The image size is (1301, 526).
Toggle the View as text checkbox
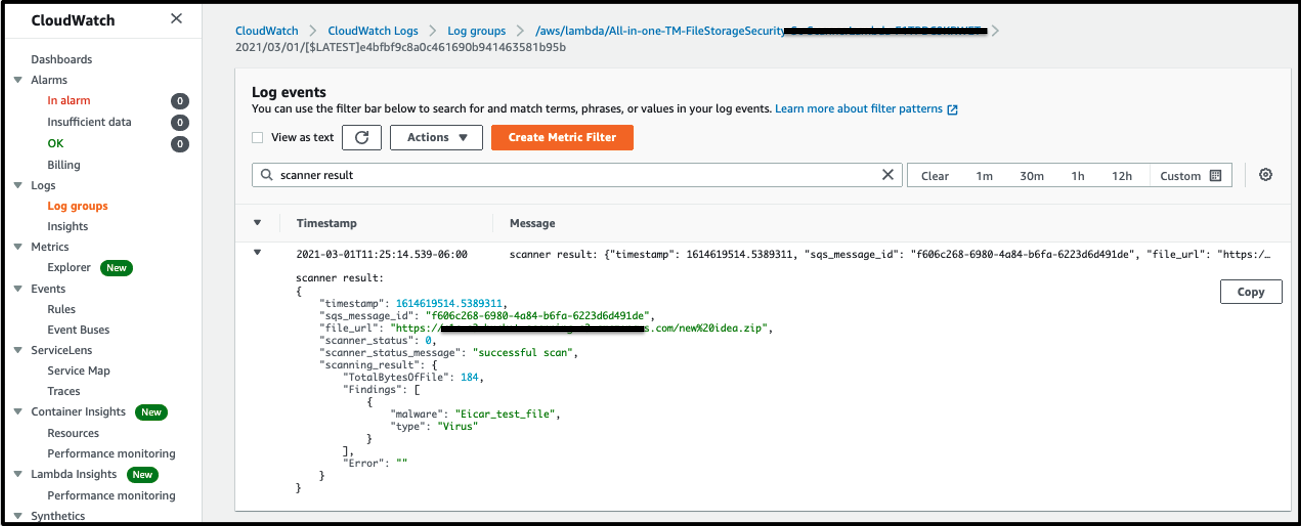(257, 138)
